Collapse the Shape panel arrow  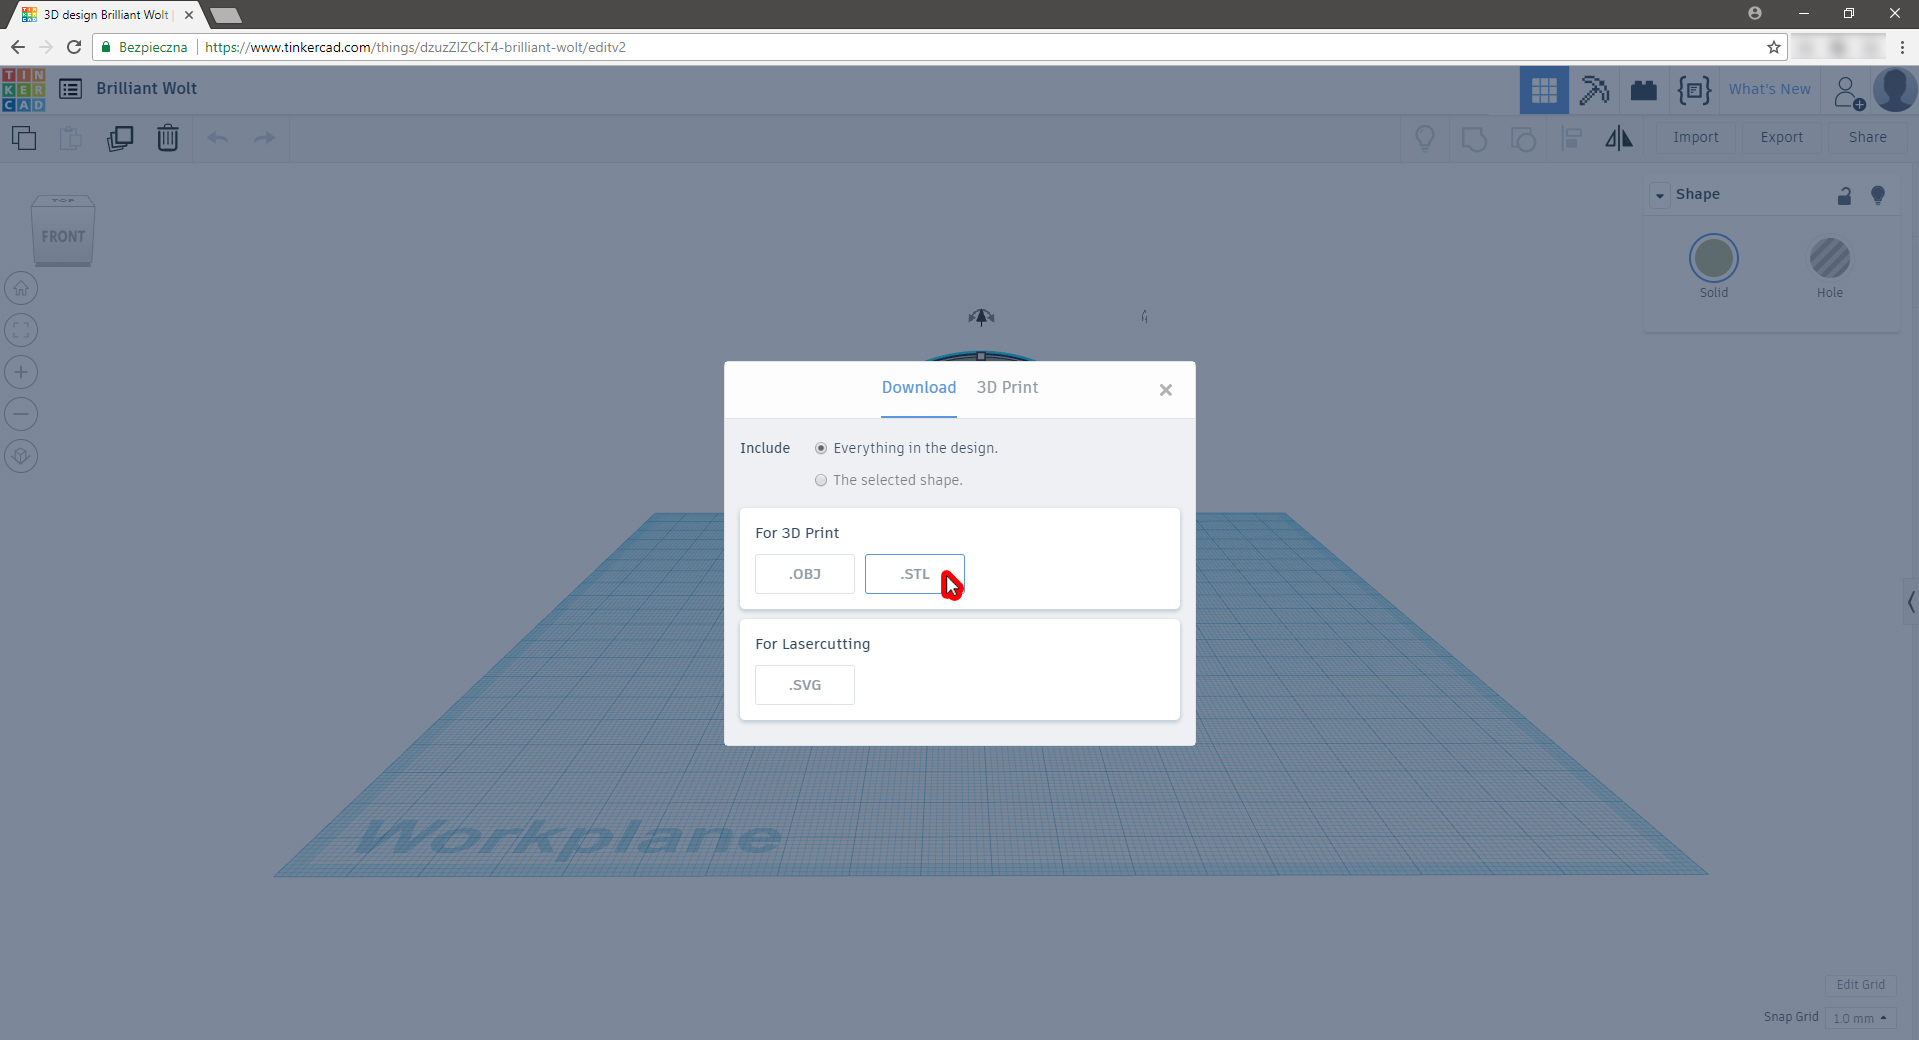(x=1660, y=195)
